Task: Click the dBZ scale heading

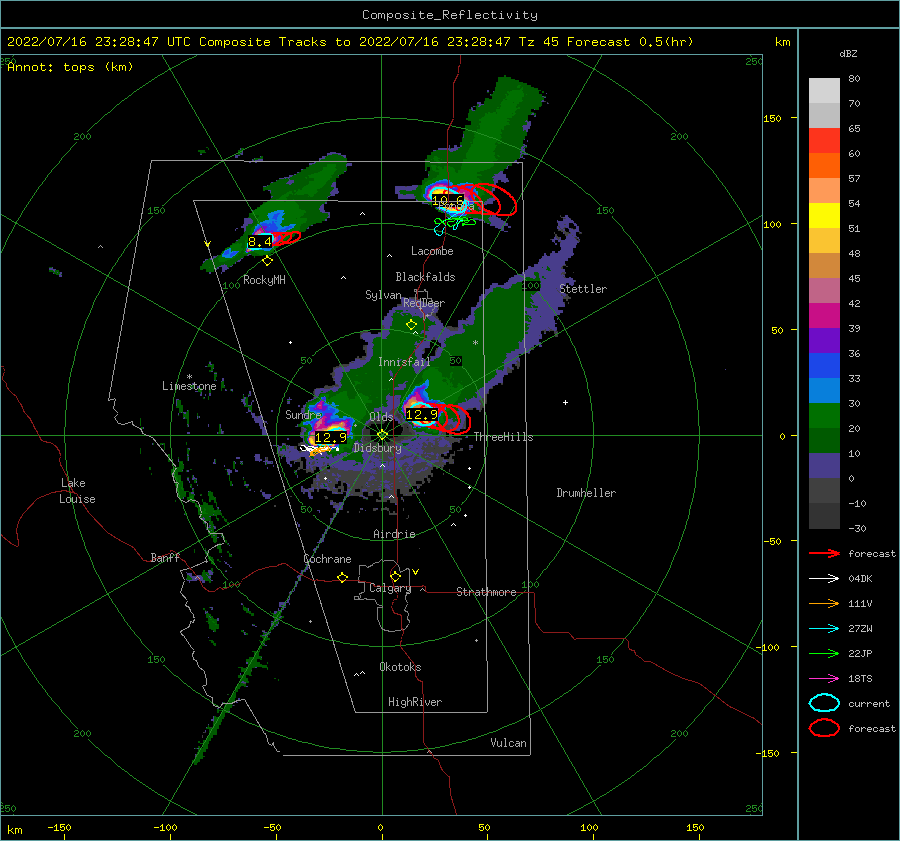Action: (848, 53)
